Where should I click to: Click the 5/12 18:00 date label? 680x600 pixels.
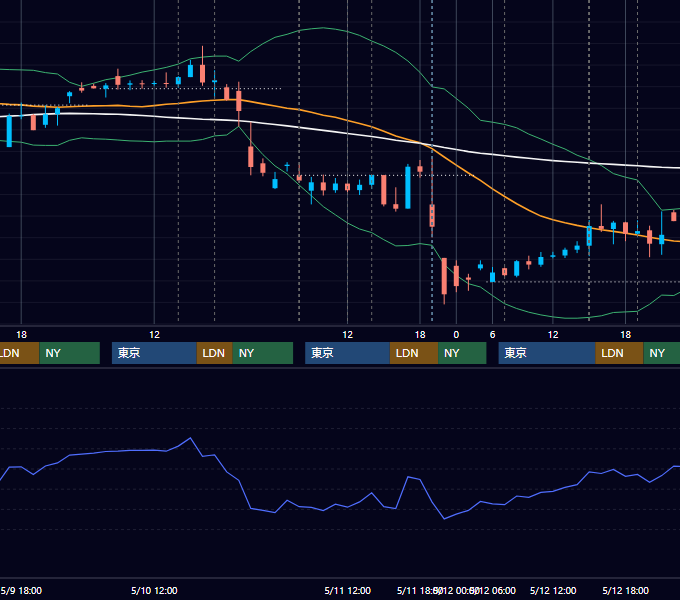pos(625,590)
